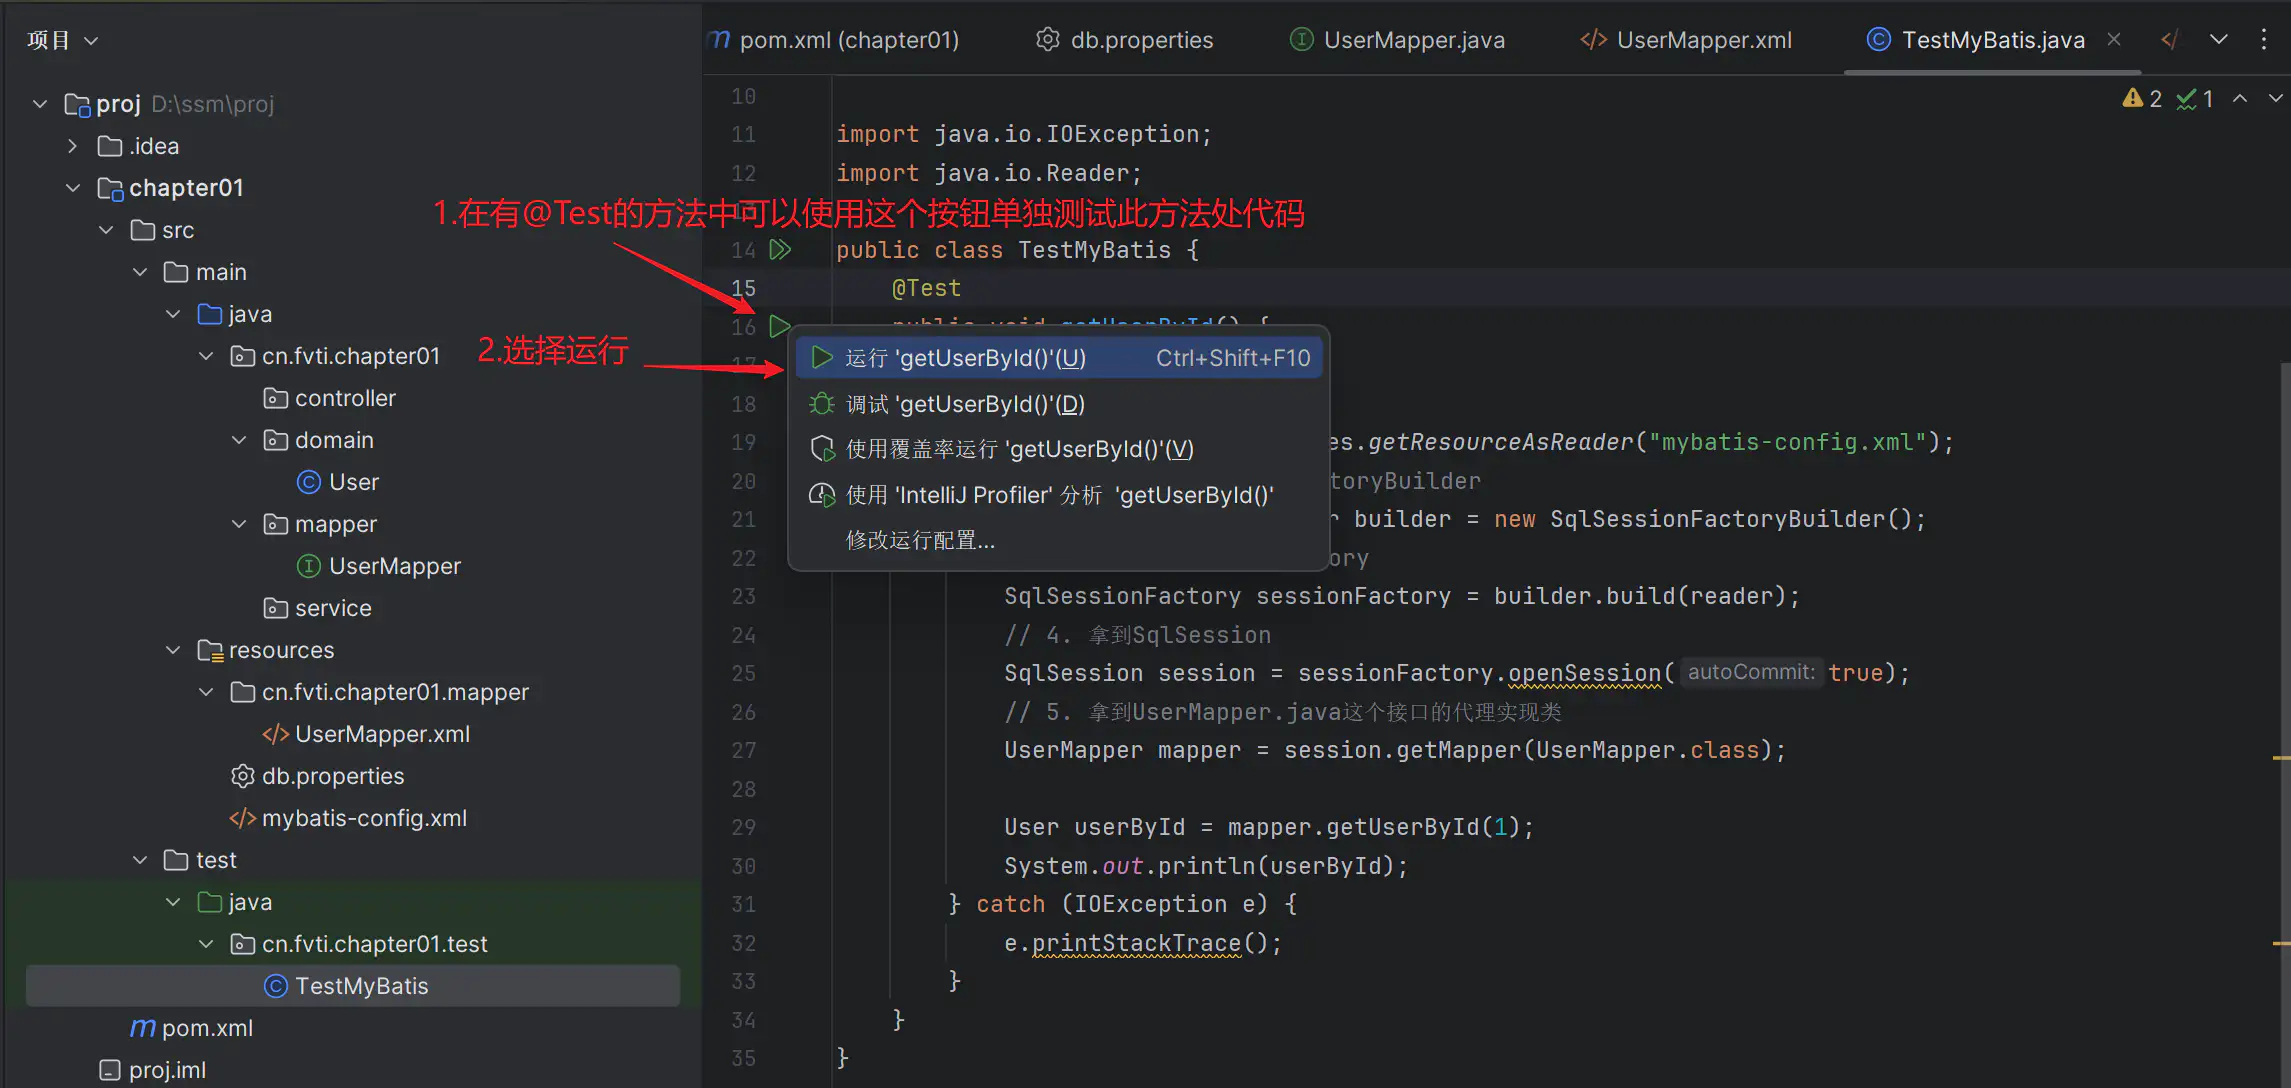The width and height of the screenshot is (2291, 1088).
Task: Collapse the cn.fvti.chapter01.test package
Action: pyautogui.click(x=206, y=944)
